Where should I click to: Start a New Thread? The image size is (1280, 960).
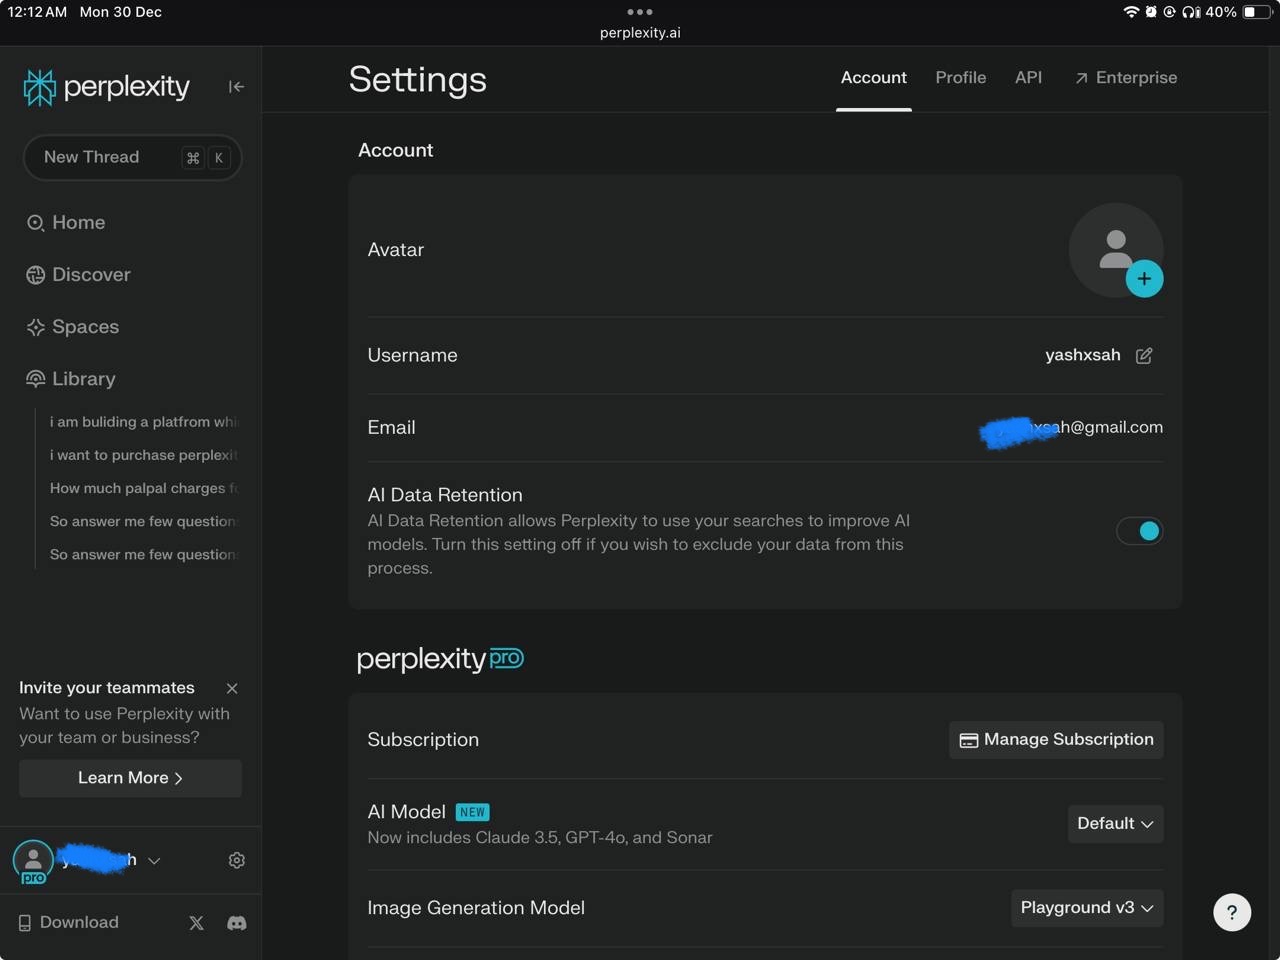[x=132, y=157]
